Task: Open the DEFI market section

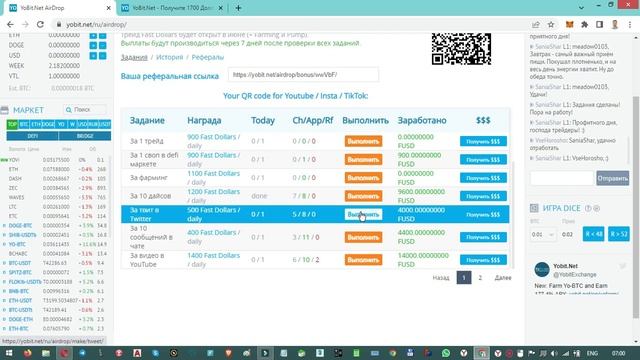Action: click(x=33, y=136)
